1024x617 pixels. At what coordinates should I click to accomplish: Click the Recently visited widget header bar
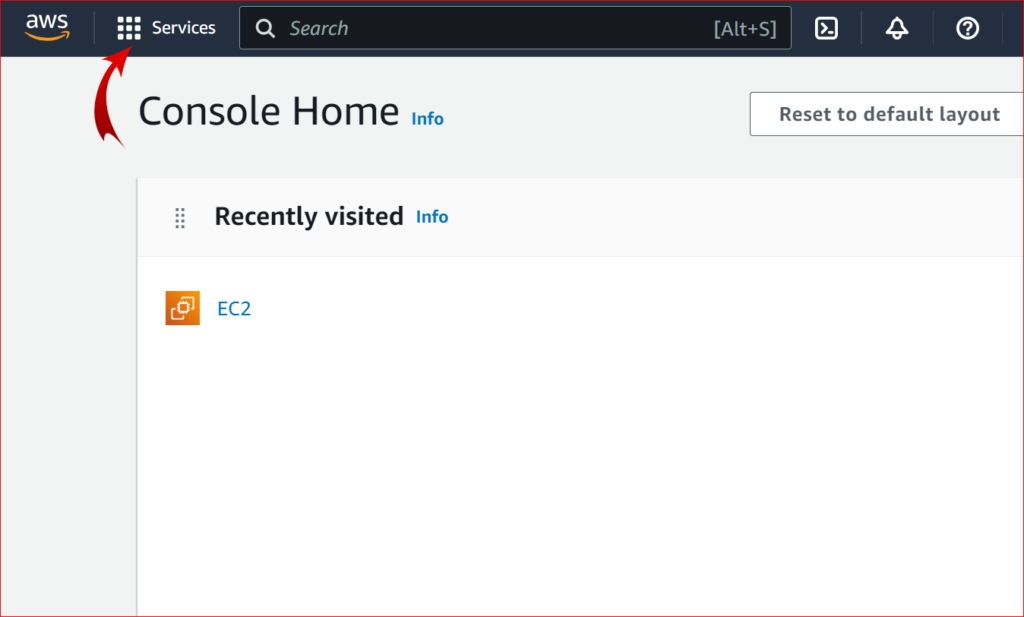click(x=581, y=217)
